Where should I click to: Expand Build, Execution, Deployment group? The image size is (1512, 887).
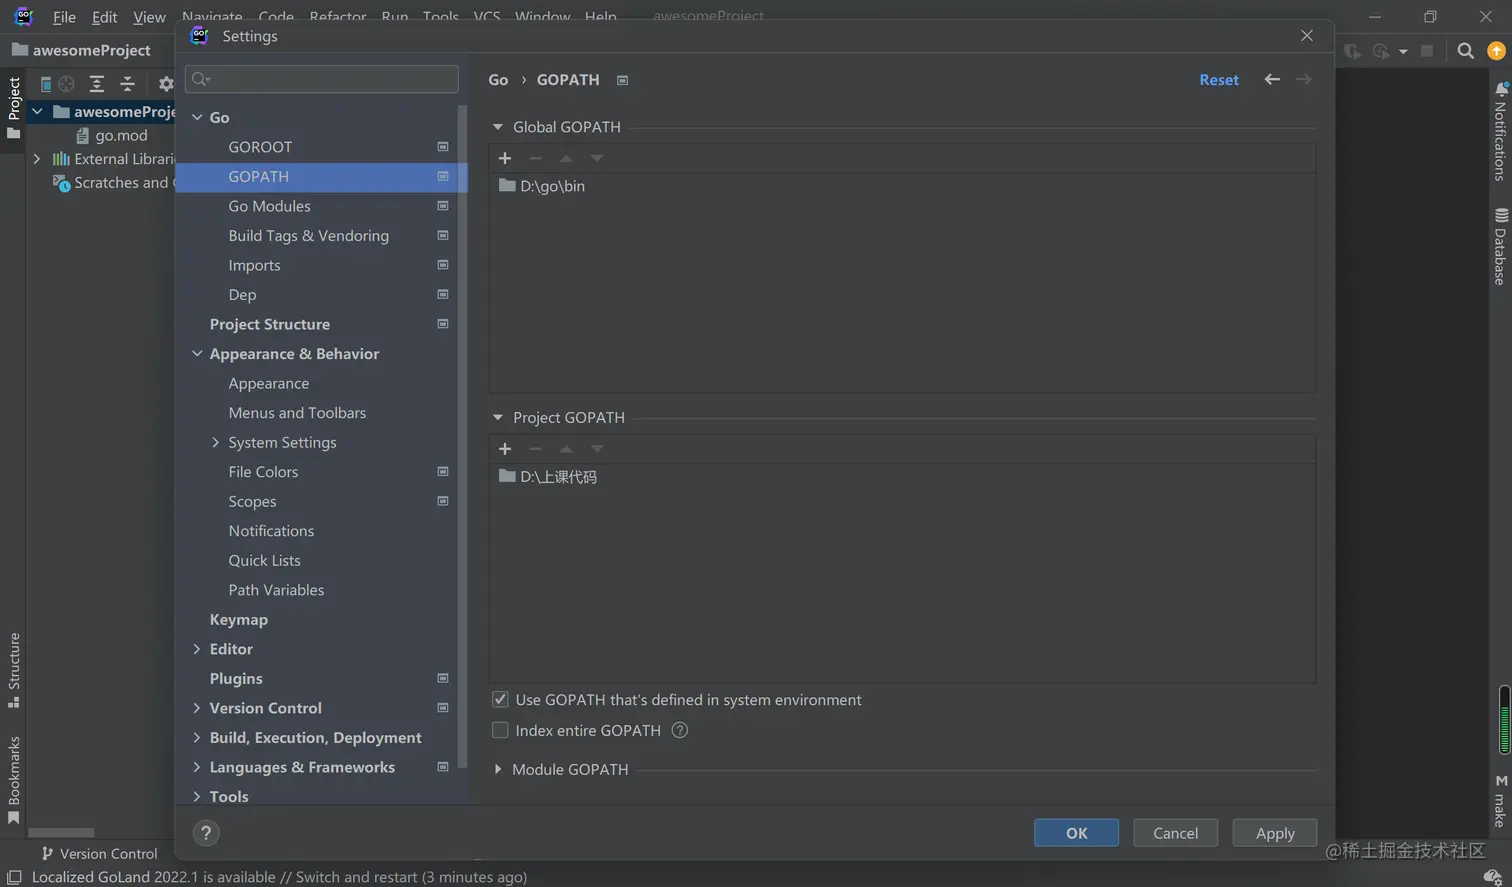197,737
